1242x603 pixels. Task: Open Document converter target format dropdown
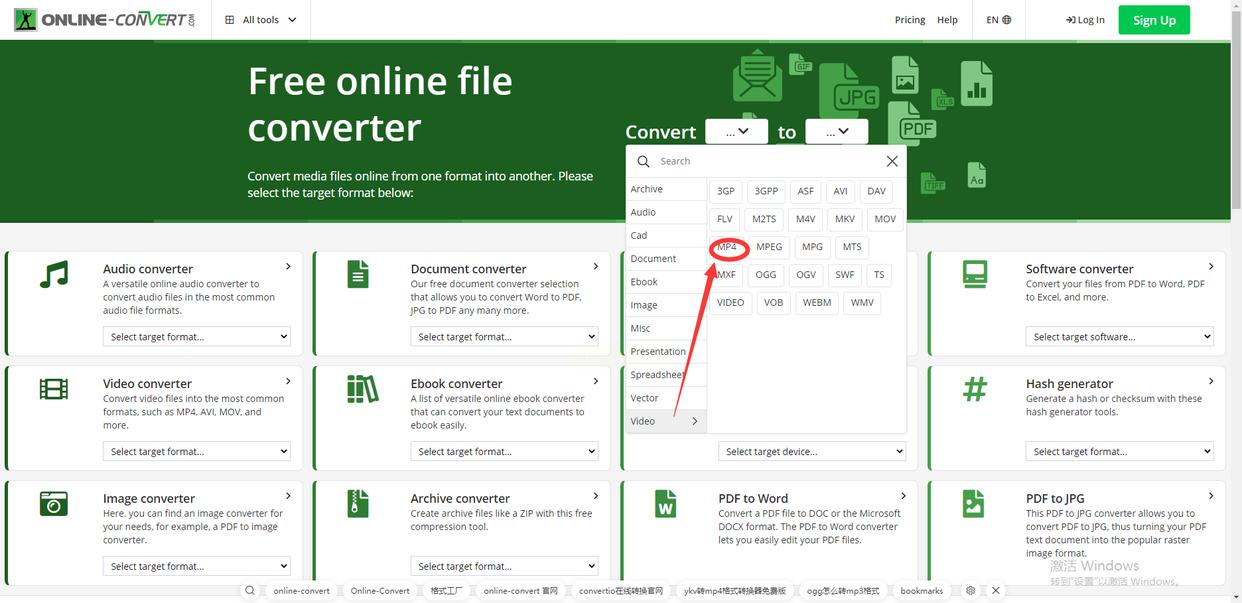point(504,337)
